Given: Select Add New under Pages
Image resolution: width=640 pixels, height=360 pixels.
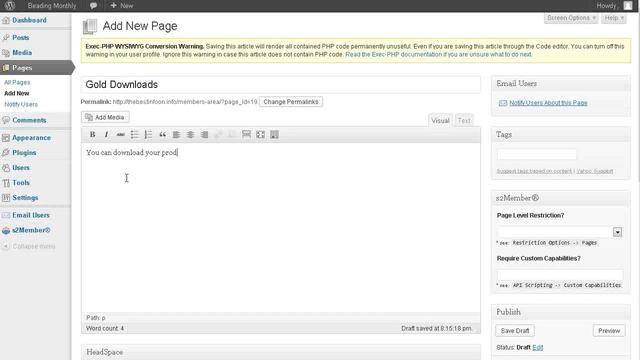Looking at the screenshot, I should 17,93.
